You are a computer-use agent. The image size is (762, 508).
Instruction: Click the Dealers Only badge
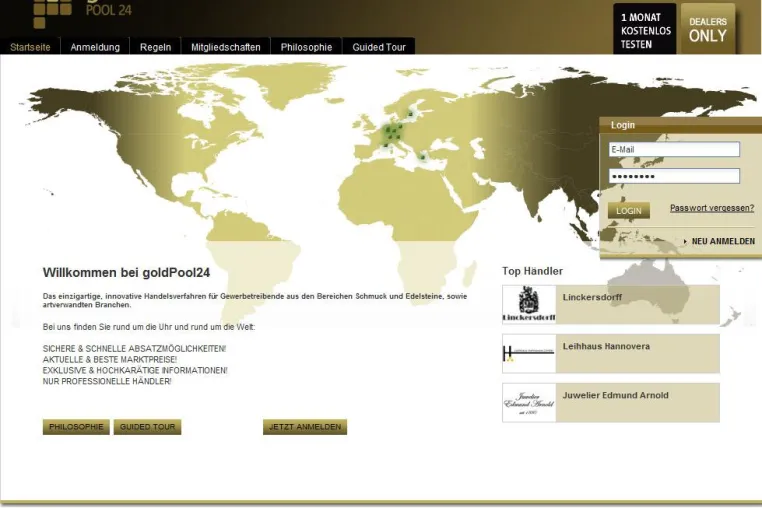(x=708, y=29)
